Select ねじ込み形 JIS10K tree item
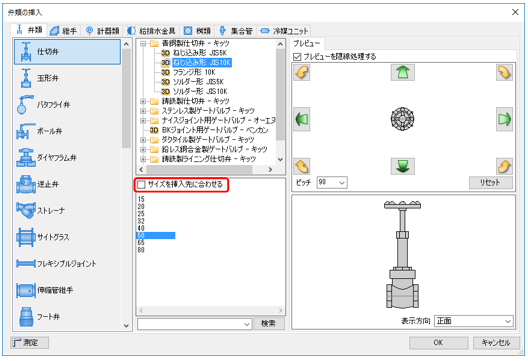Viewport: 528px width, 361px height. (x=202, y=63)
